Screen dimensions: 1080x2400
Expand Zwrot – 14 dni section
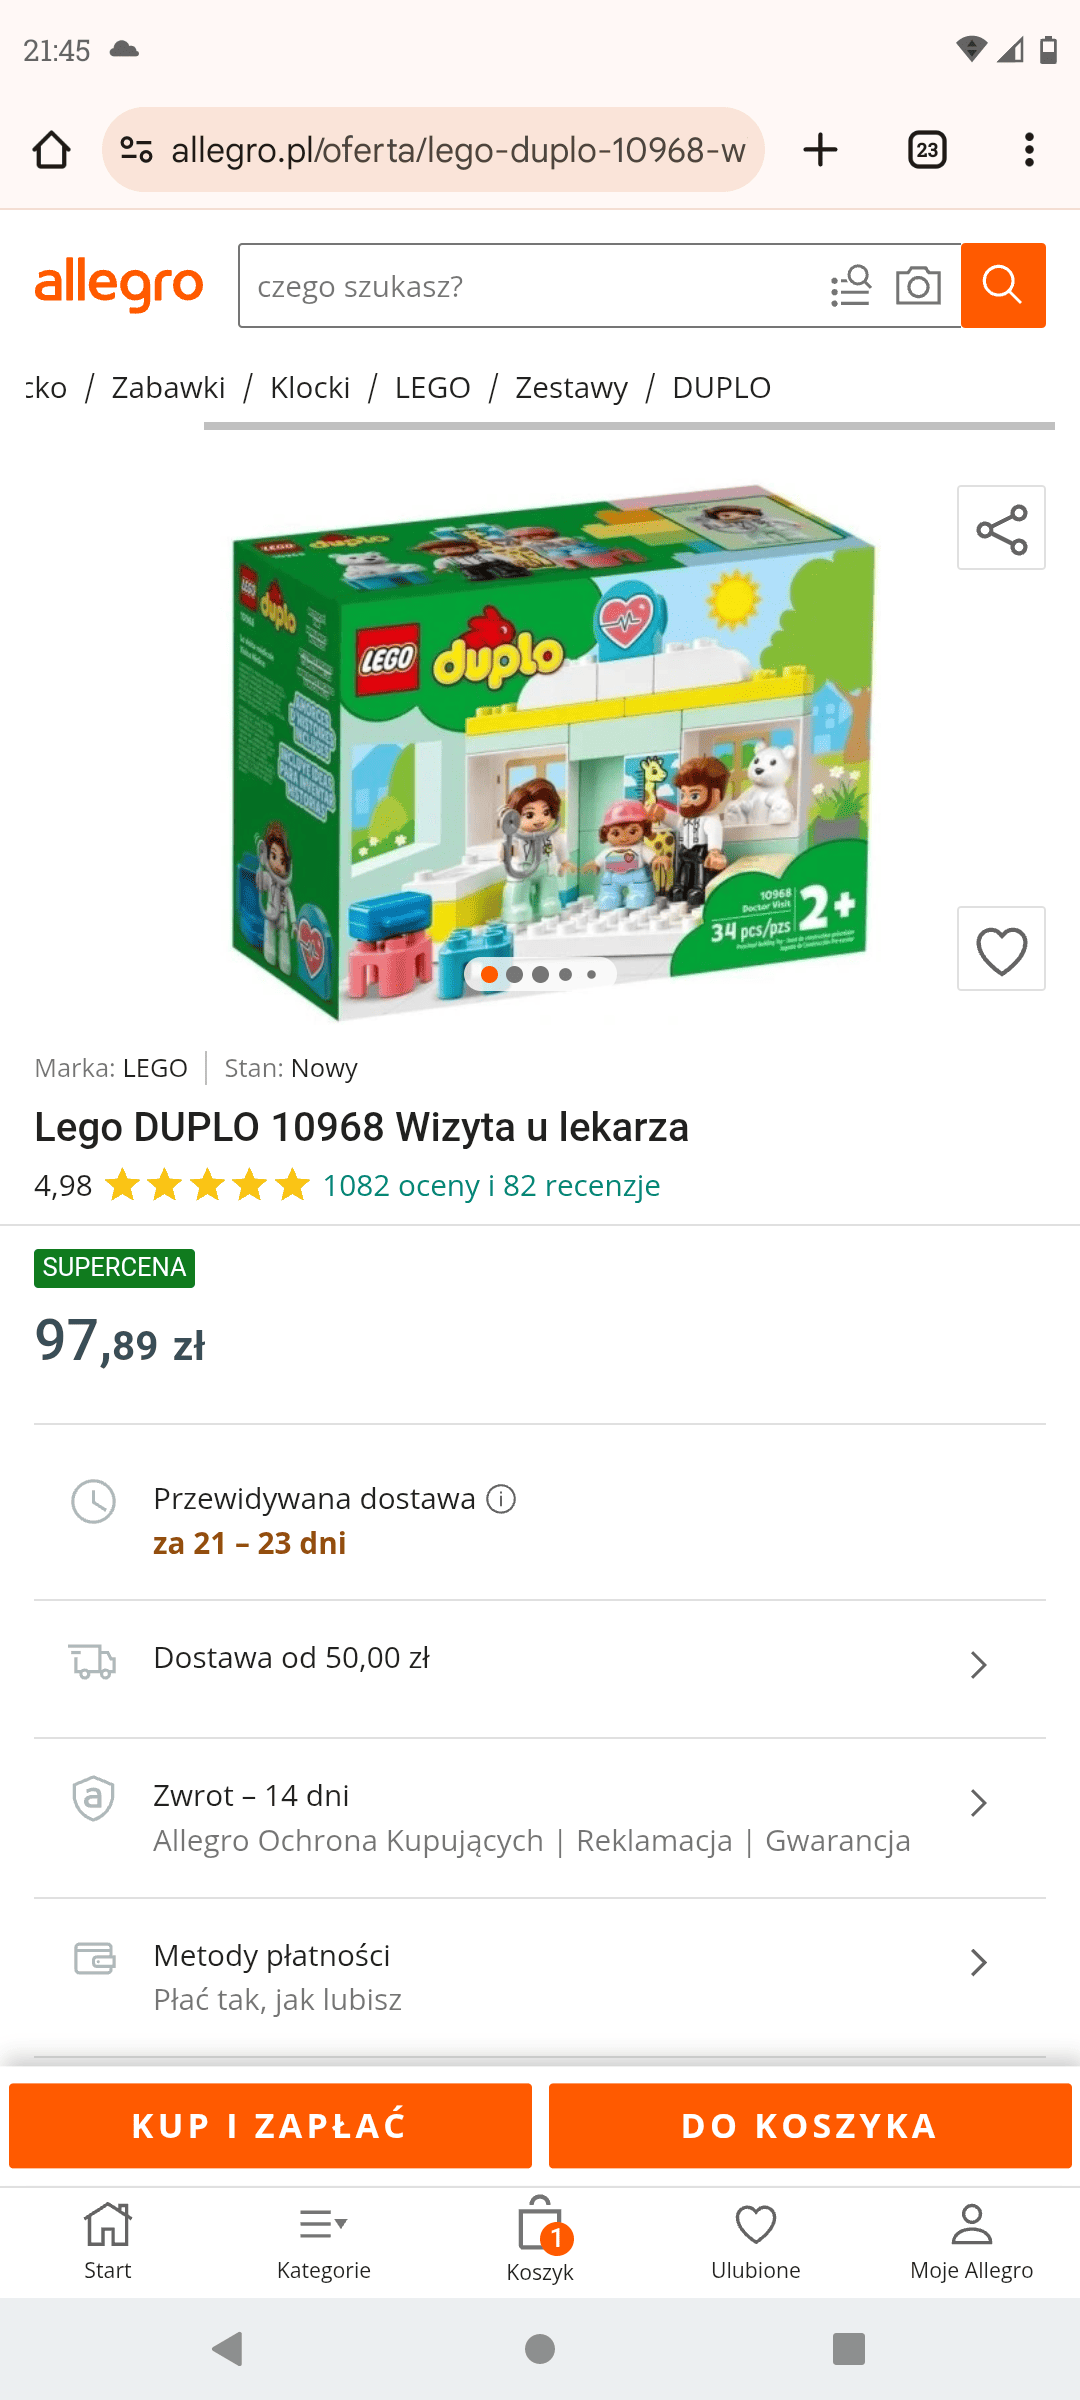[x=540, y=1818]
